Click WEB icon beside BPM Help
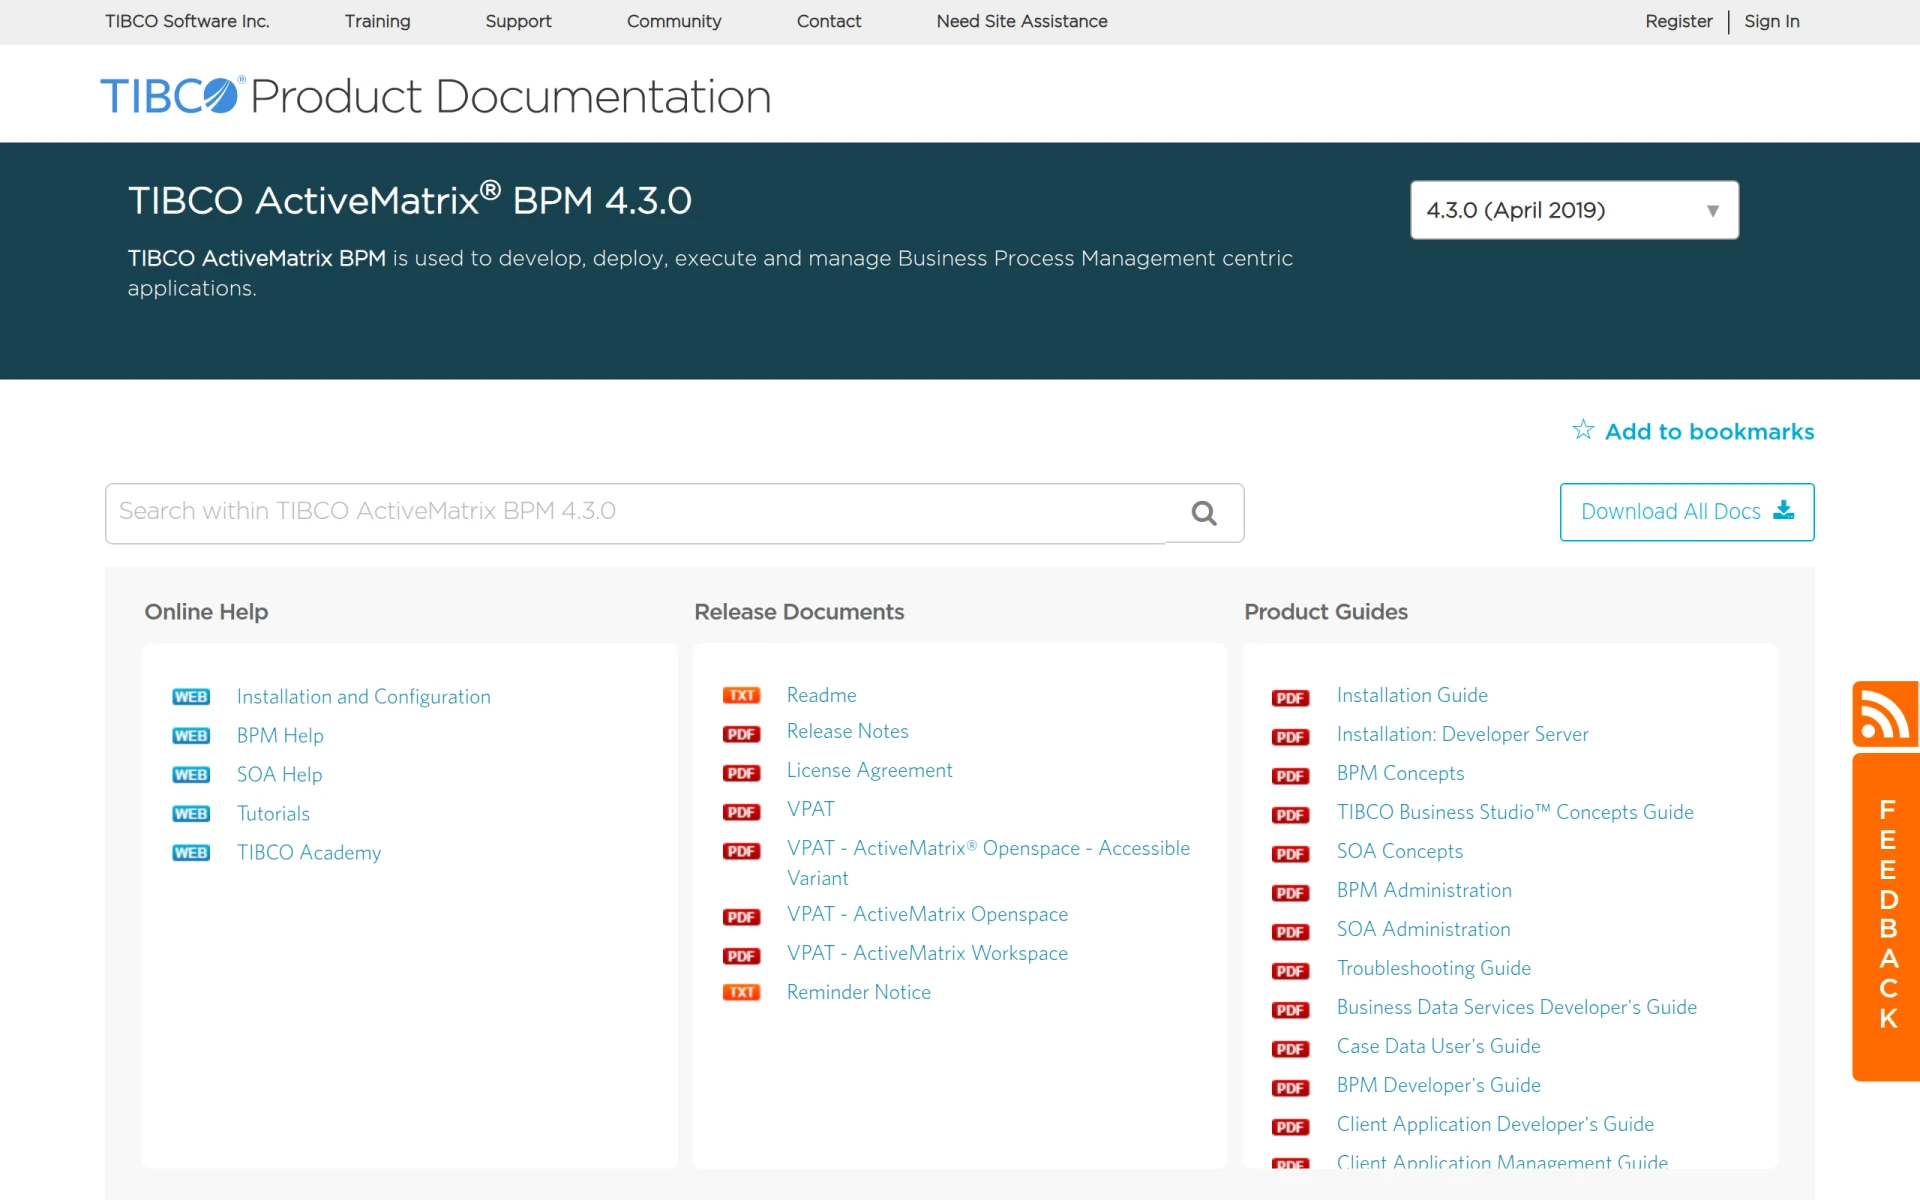This screenshot has height=1200, width=1920. pyautogui.click(x=191, y=736)
